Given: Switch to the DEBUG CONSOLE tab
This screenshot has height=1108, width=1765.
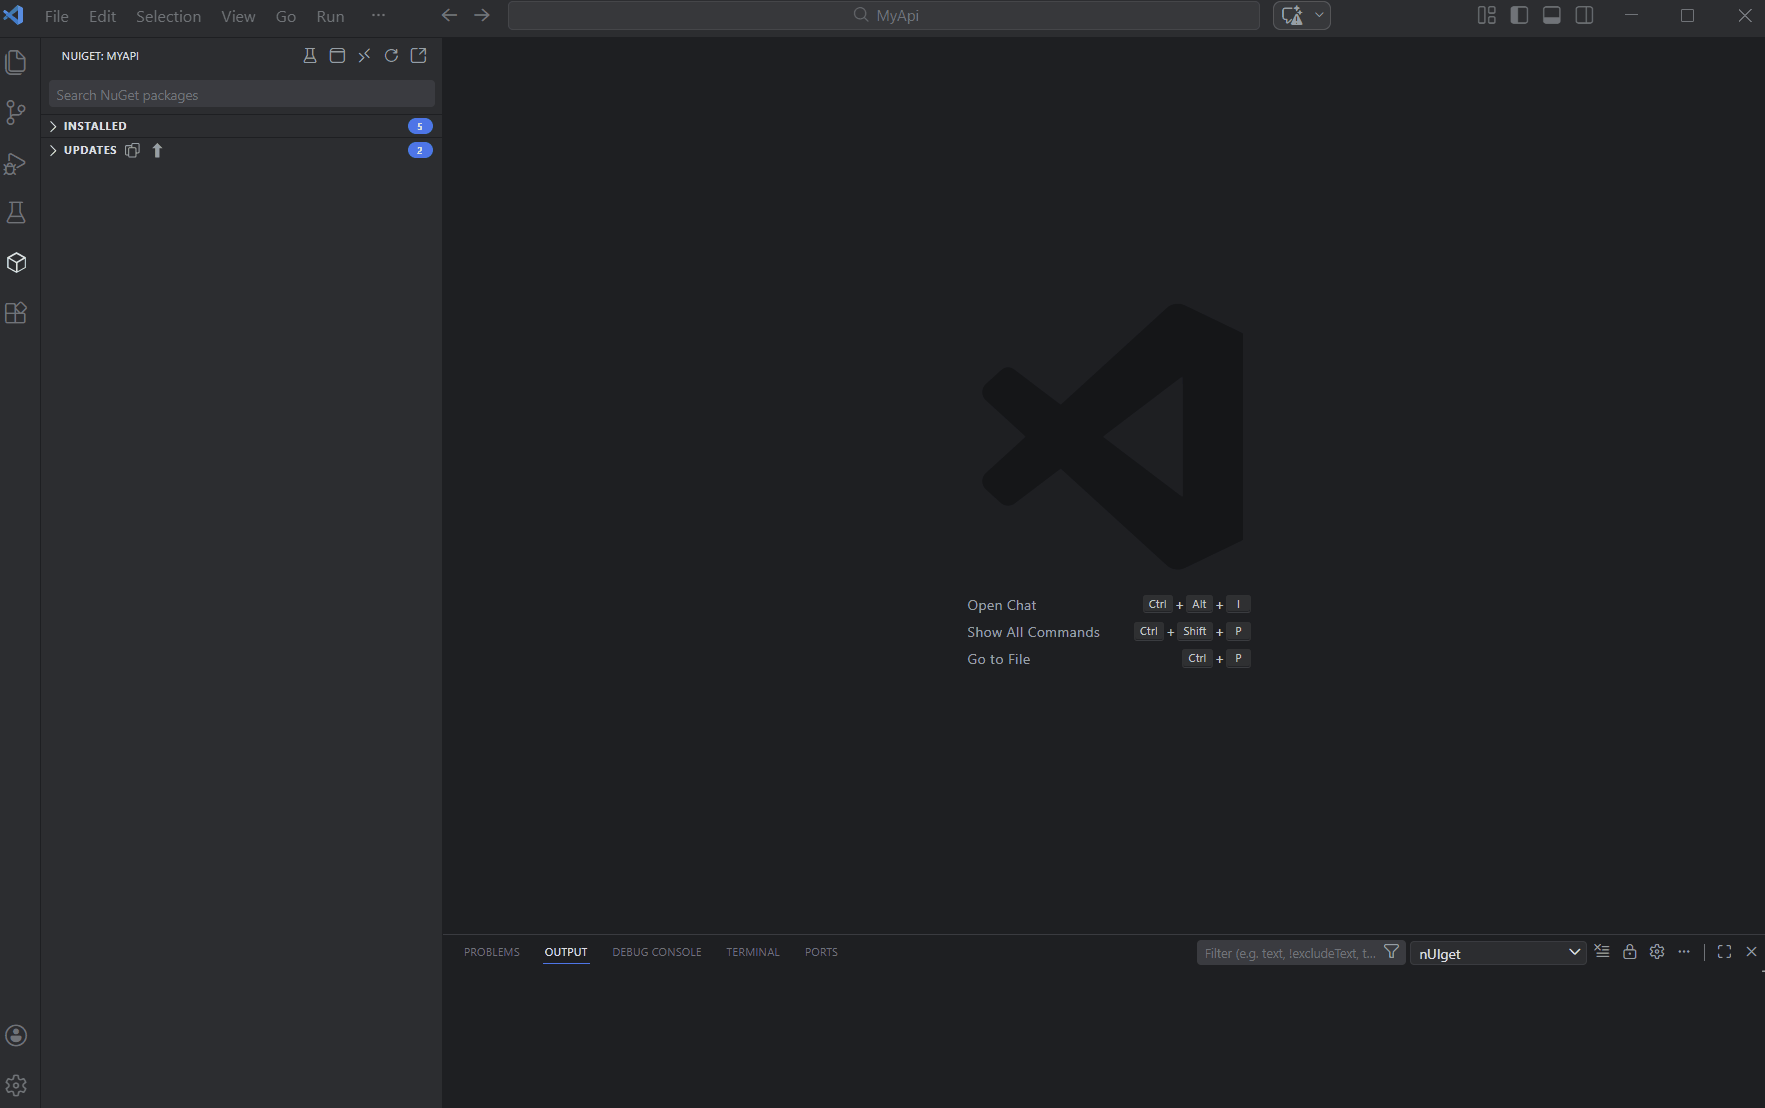Looking at the screenshot, I should coord(657,952).
